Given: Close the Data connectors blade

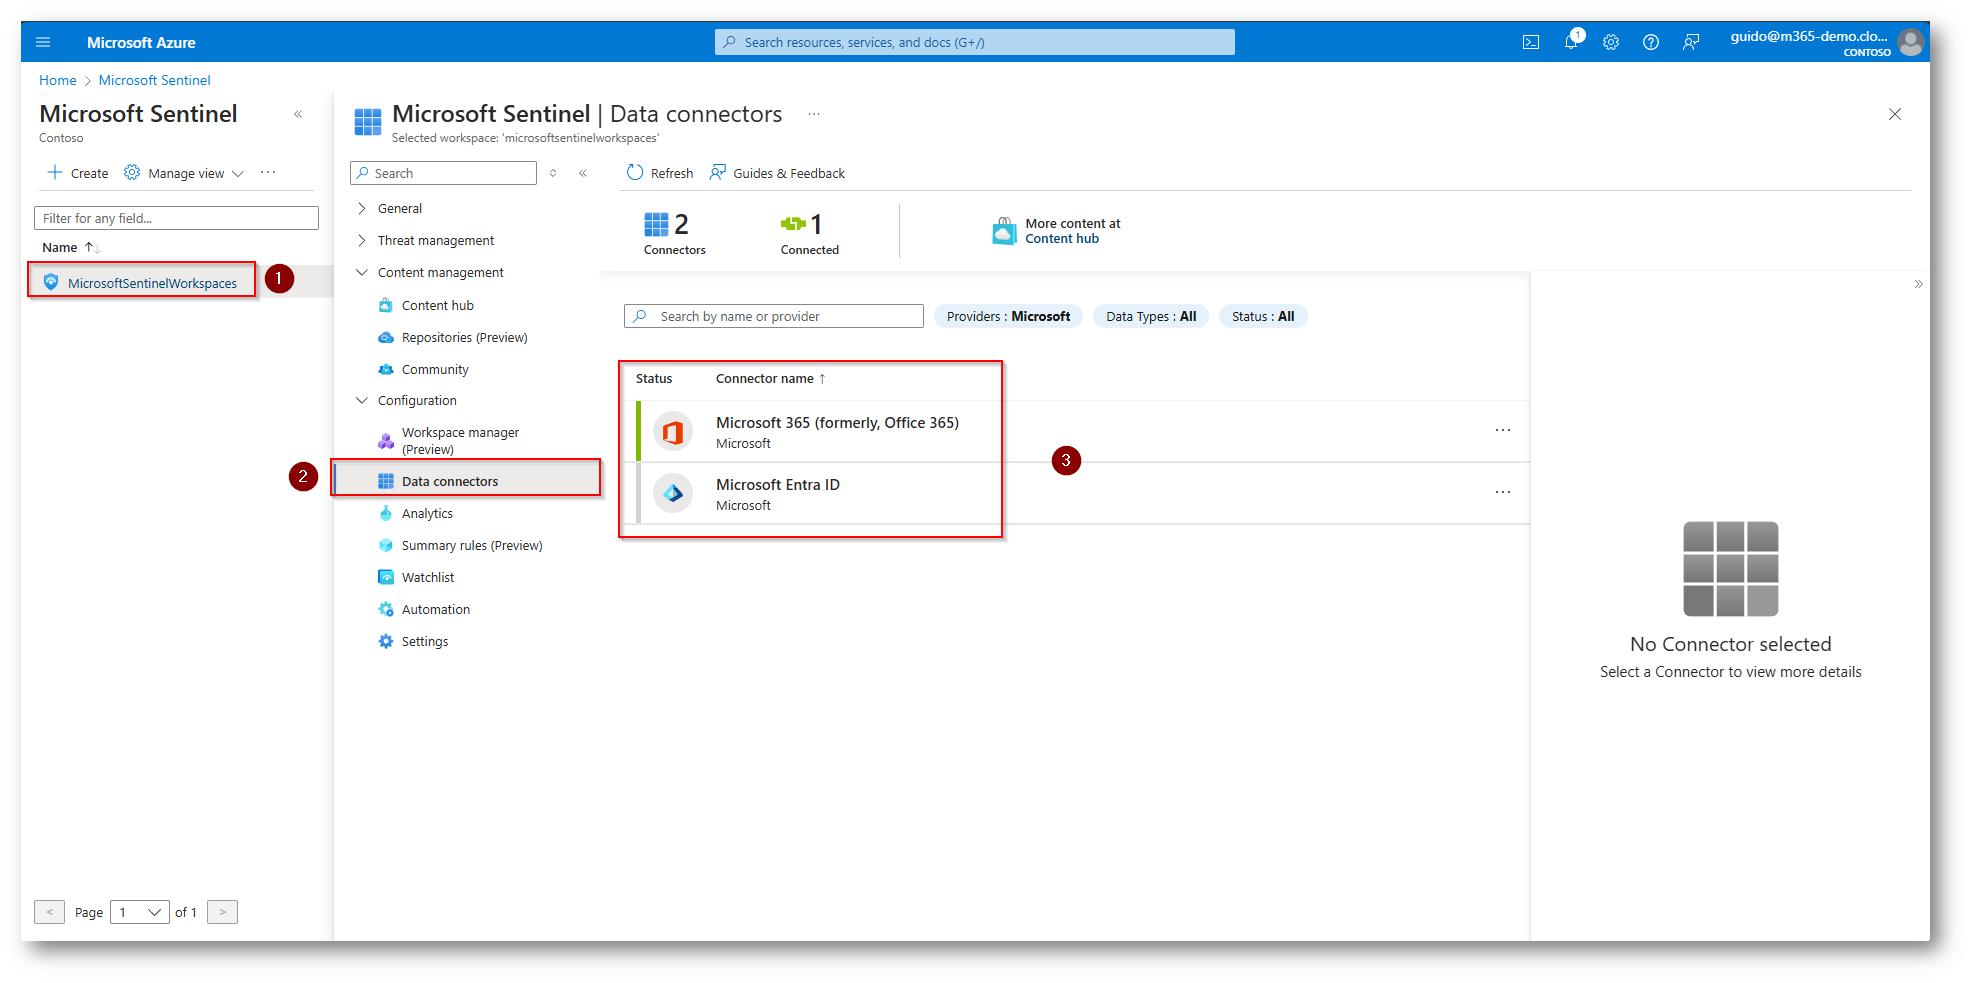Looking at the screenshot, I should (x=1895, y=114).
